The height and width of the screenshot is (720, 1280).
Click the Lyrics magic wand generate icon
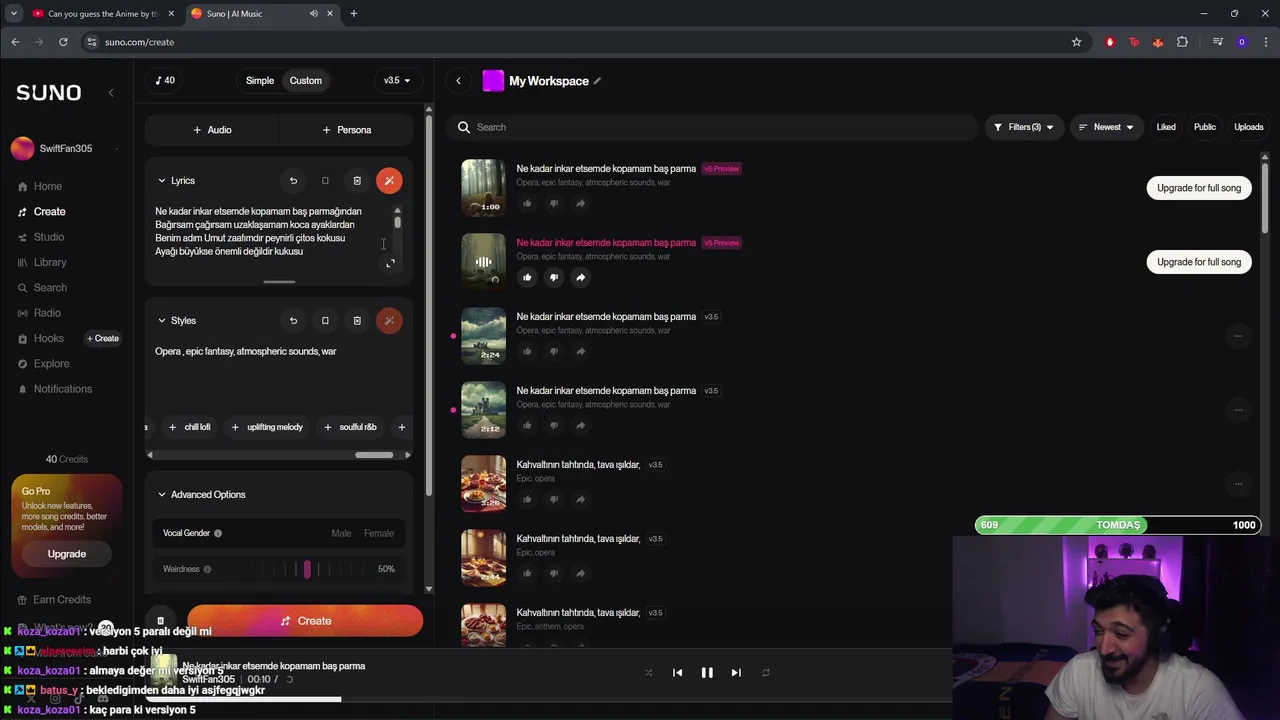click(389, 181)
